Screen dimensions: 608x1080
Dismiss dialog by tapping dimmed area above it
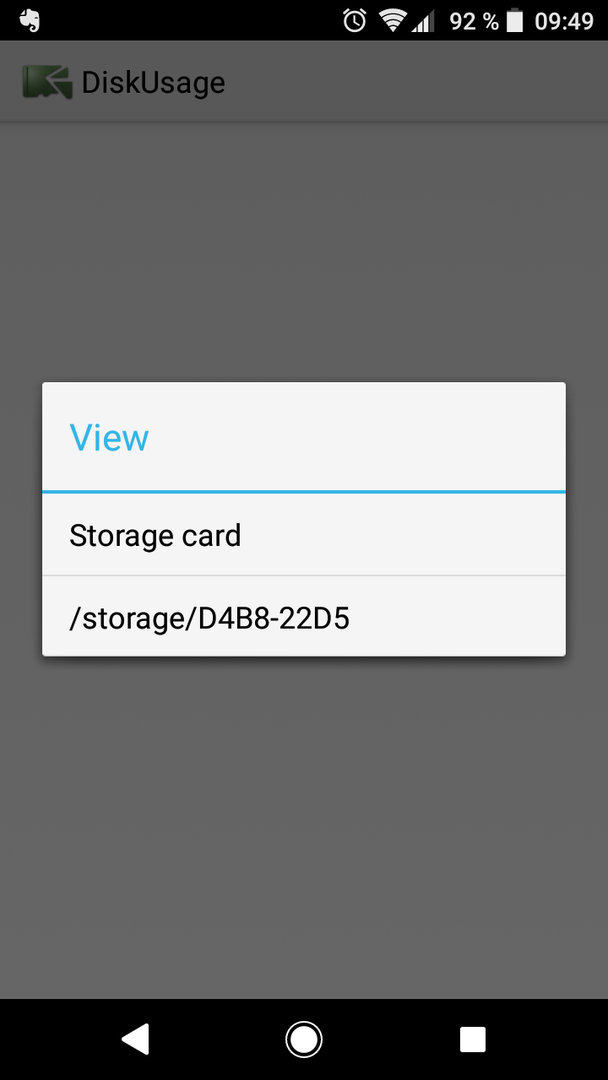coord(304,251)
